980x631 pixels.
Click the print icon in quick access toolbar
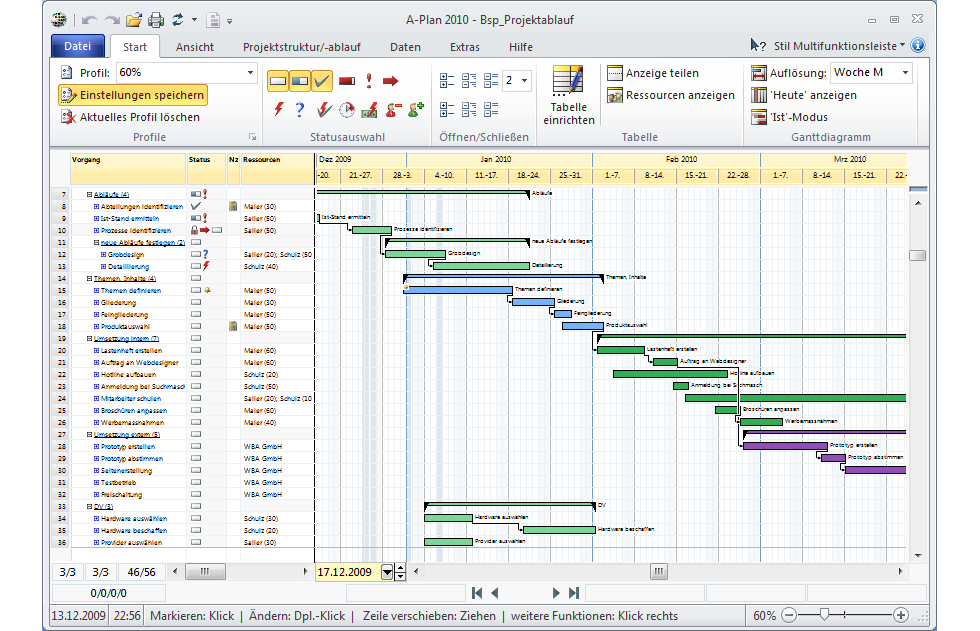[x=156, y=20]
